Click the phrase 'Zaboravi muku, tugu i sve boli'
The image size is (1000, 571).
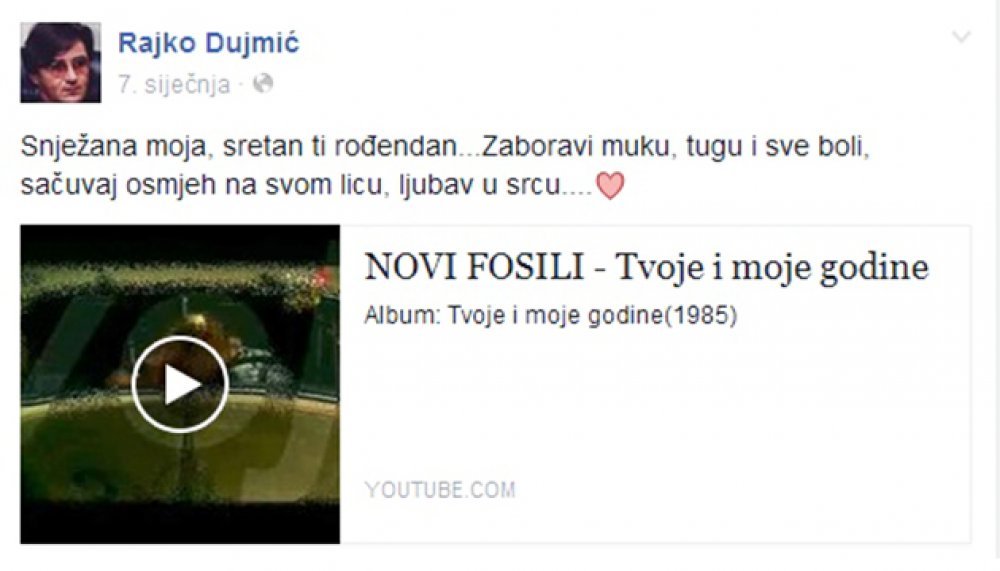click(676, 147)
